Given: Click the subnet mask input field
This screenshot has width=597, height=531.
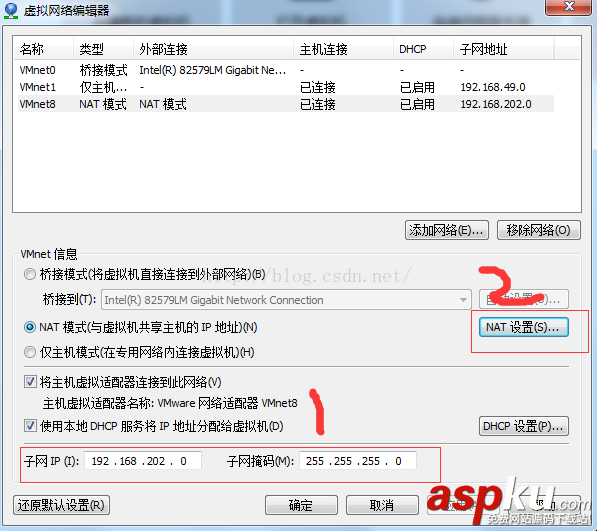Looking at the screenshot, I should [358, 461].
